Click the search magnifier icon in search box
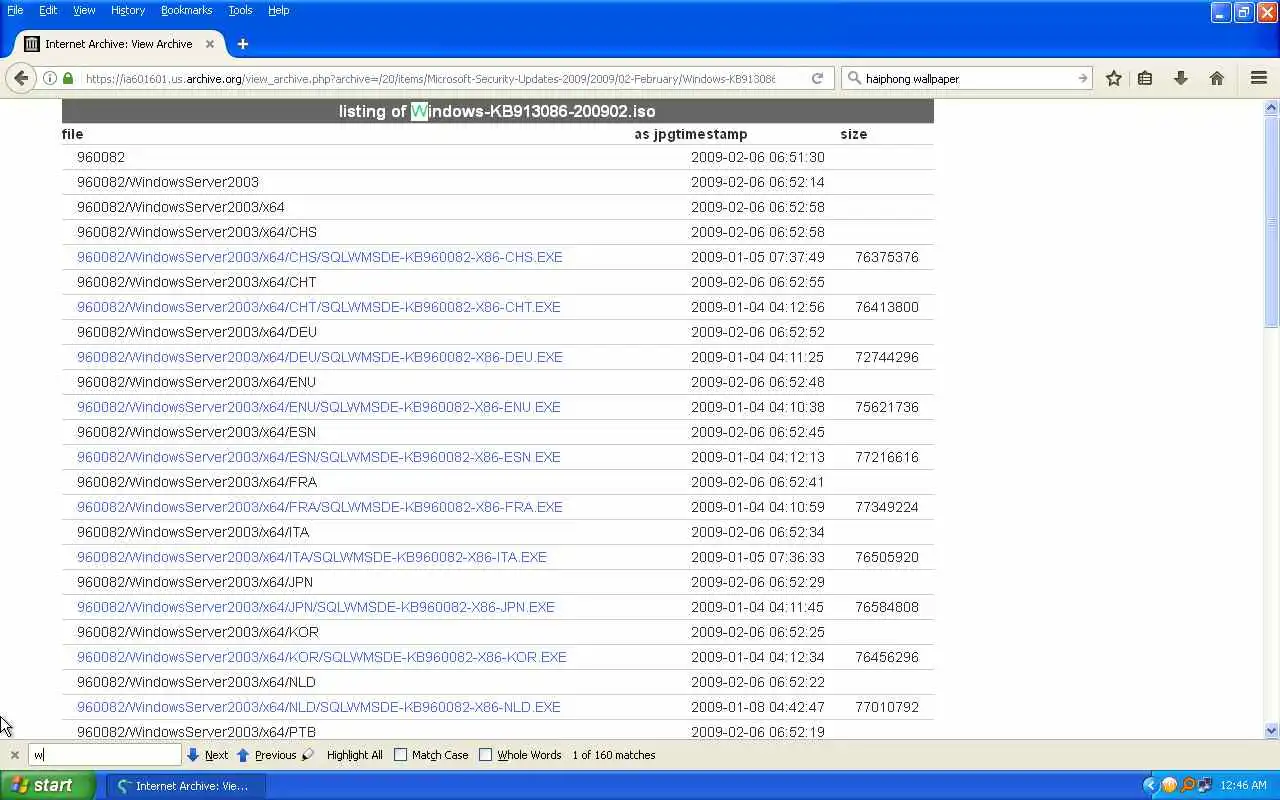Screen dimensions: 1280x800 [854, 78]
